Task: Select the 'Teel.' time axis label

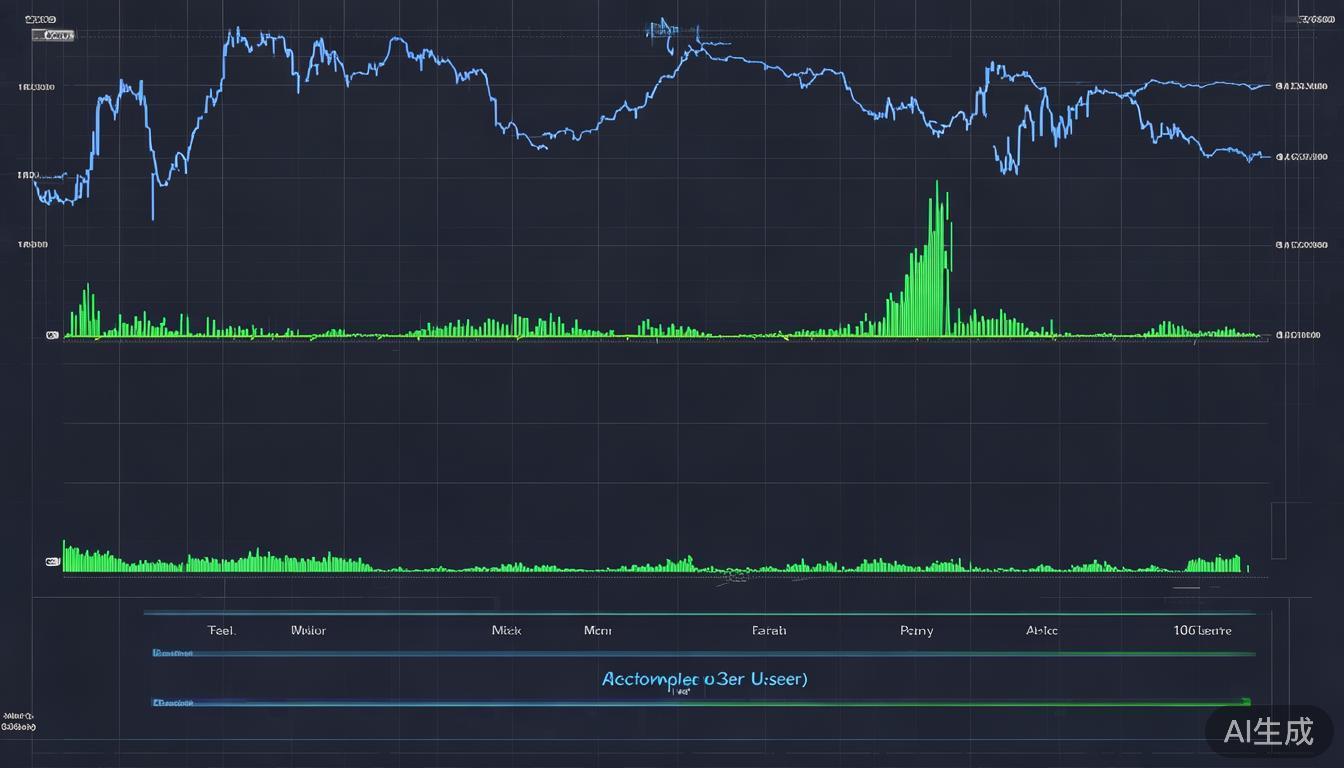Action: (221, 630)
